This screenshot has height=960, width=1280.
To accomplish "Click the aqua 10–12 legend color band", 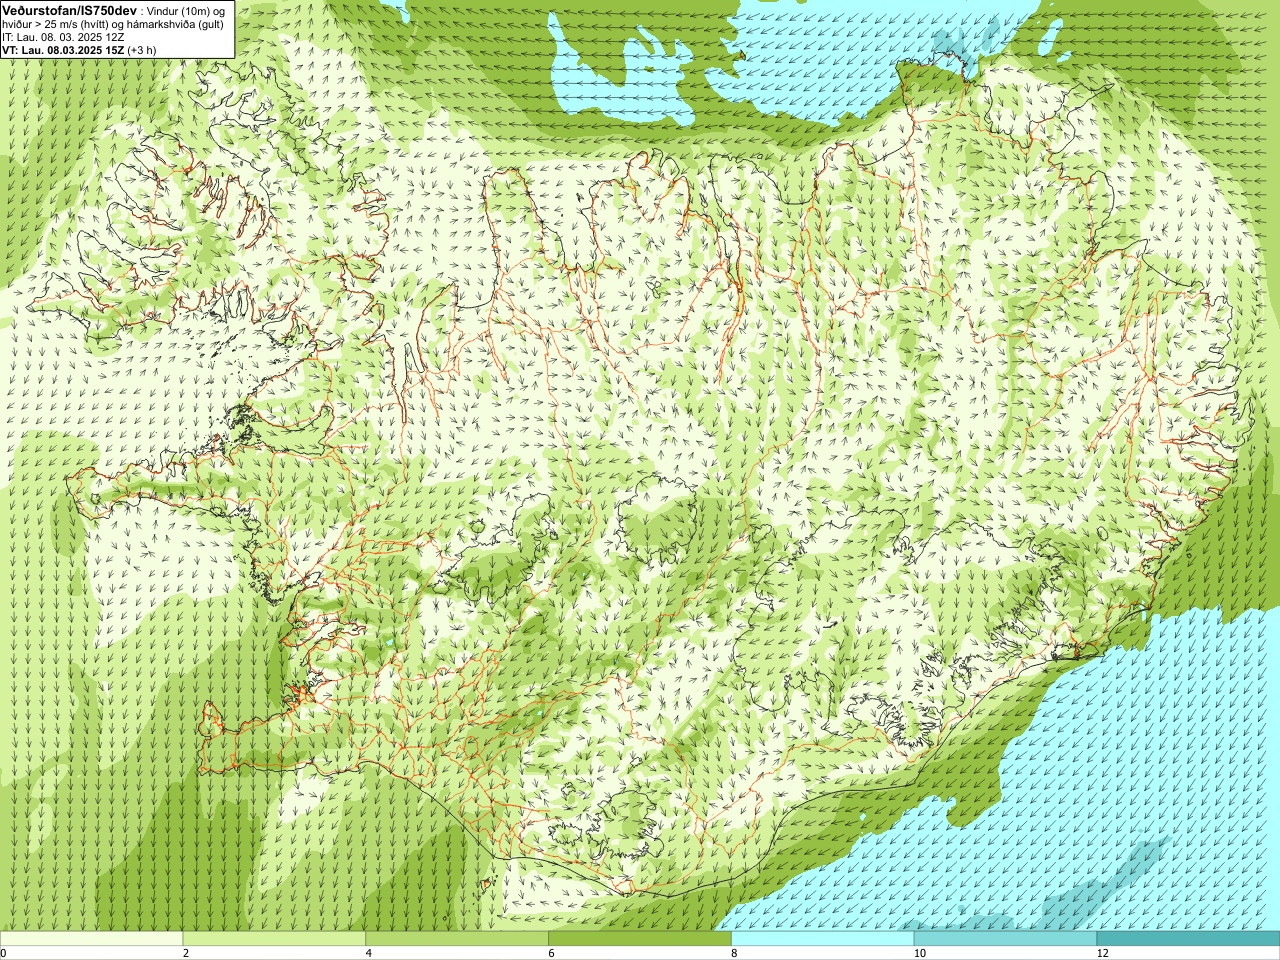I will [1005, 939].
